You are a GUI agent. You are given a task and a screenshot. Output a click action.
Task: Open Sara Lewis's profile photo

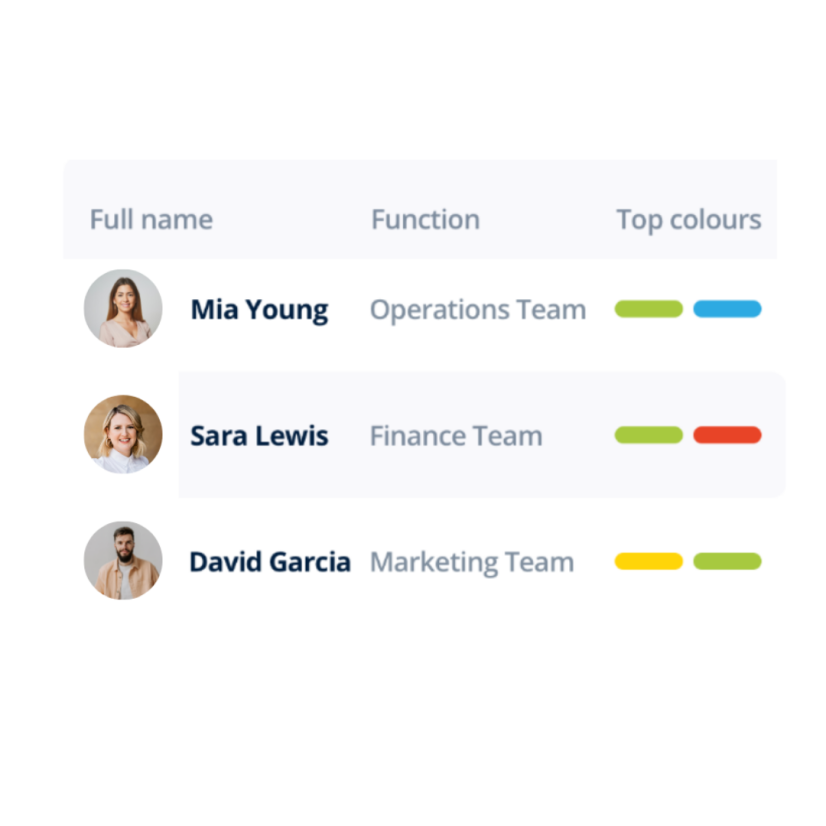[x=123, y=435]
